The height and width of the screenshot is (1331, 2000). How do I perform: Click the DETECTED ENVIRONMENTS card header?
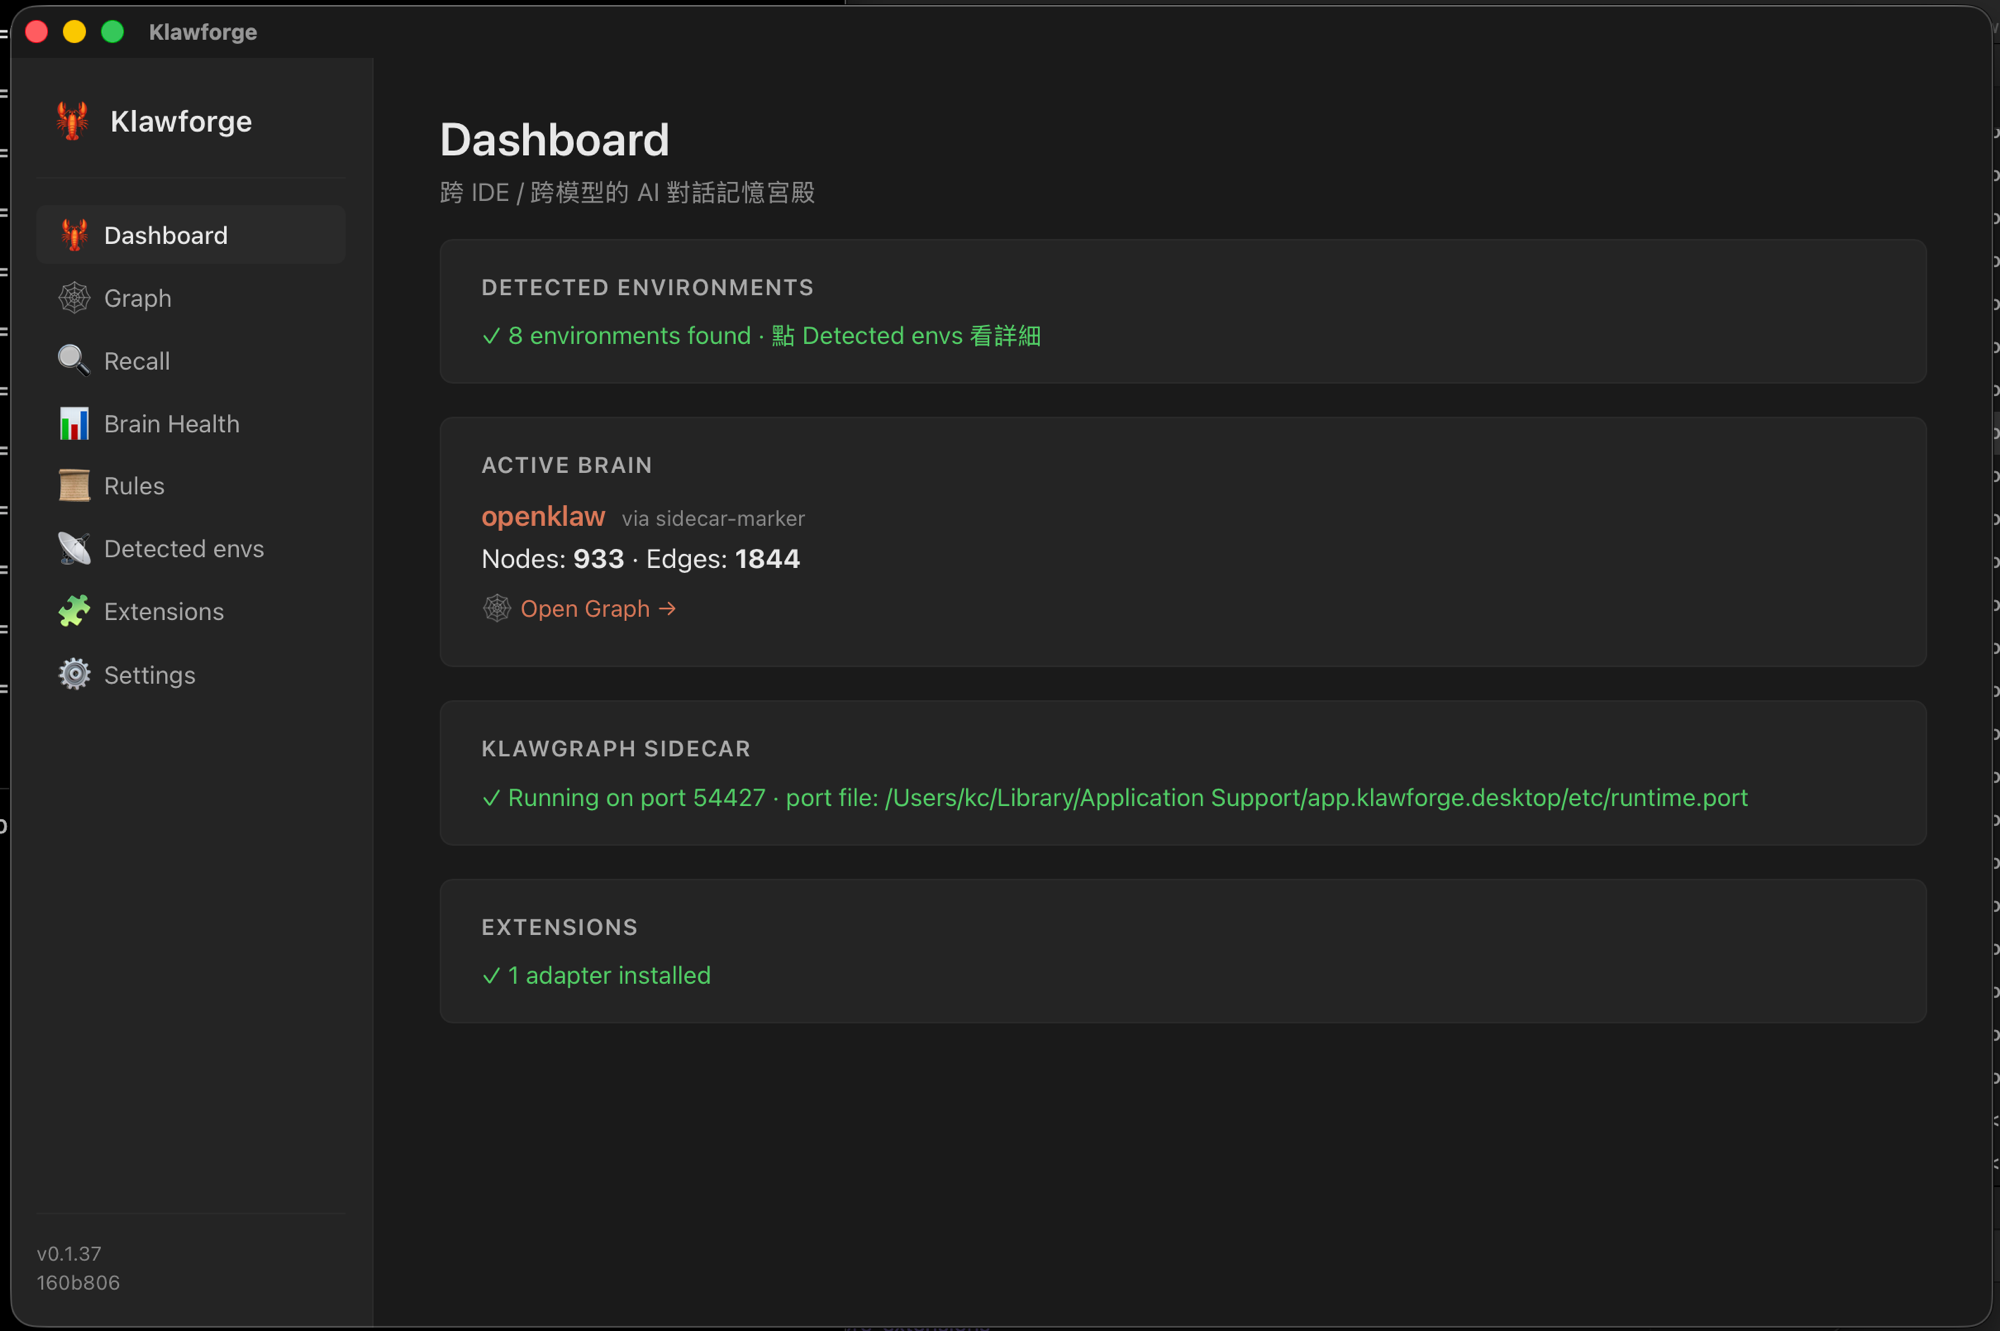pos(647,288)
